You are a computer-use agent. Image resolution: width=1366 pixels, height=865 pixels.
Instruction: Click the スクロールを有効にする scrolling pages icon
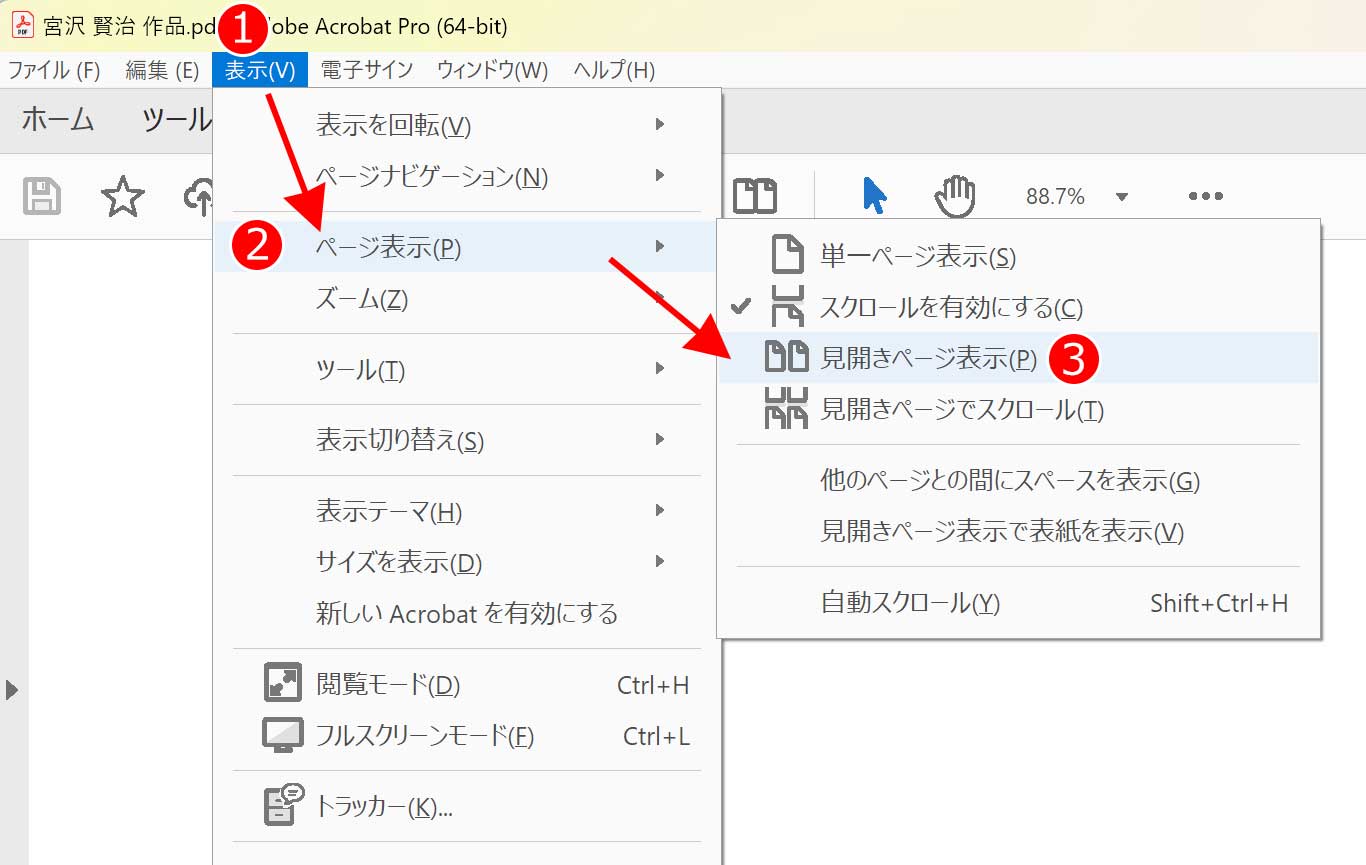click(788, 306)
